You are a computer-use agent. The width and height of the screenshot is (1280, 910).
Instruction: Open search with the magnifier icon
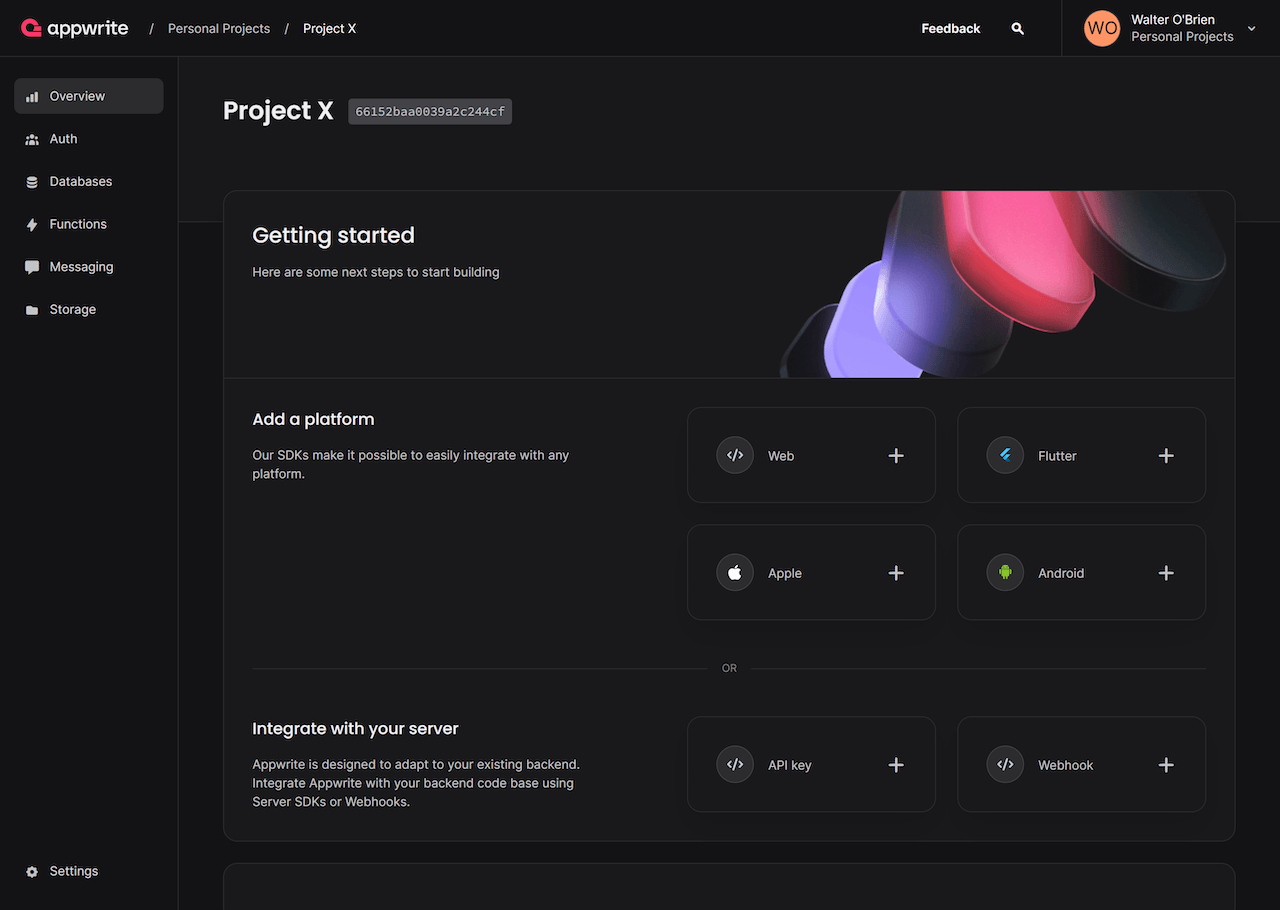pyautogui.click(x=1017, y=29)
